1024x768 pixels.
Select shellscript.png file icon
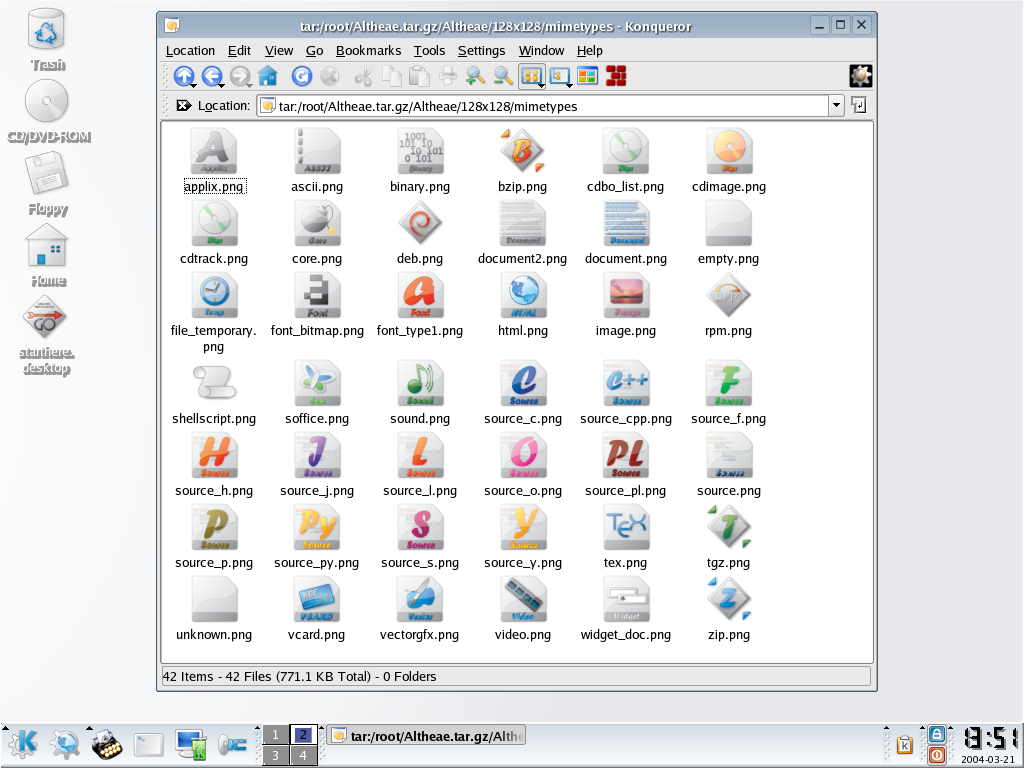(x=214, y=383)
